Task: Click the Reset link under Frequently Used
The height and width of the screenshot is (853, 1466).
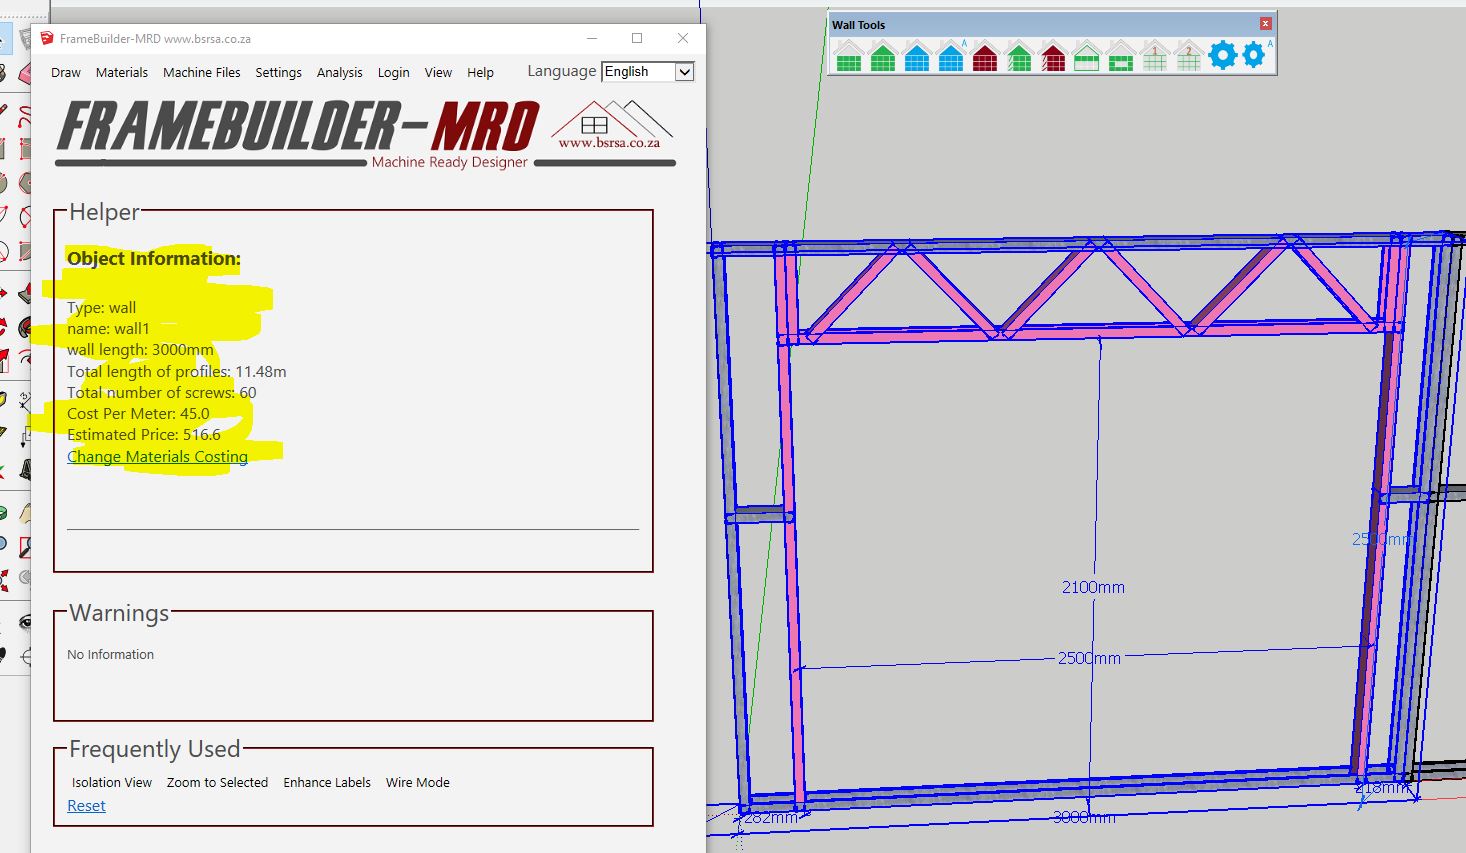Action: [x=86, y=806]
